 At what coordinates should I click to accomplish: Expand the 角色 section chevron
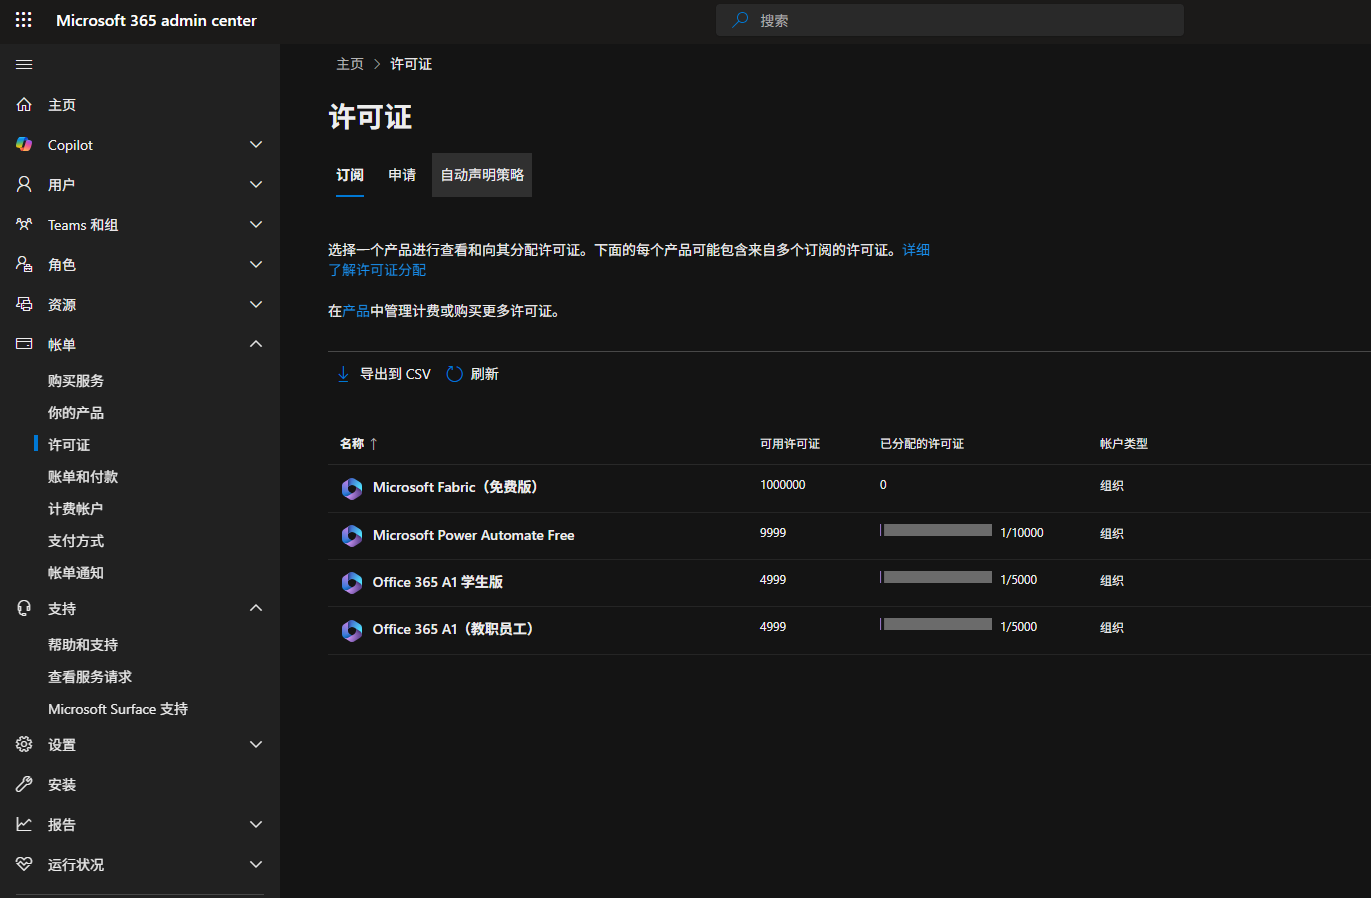256,264
